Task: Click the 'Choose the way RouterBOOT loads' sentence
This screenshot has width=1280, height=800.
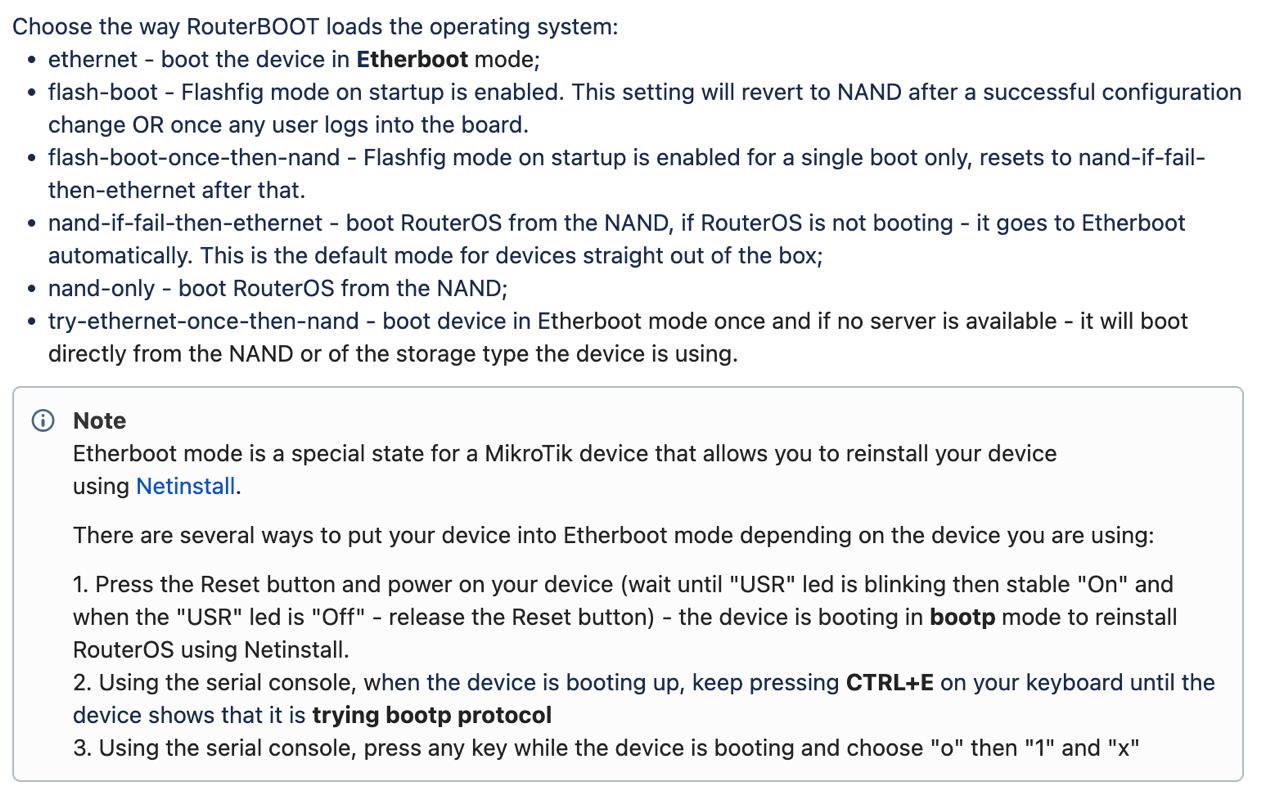Action: pyautogui.click(x=315, y=26)
